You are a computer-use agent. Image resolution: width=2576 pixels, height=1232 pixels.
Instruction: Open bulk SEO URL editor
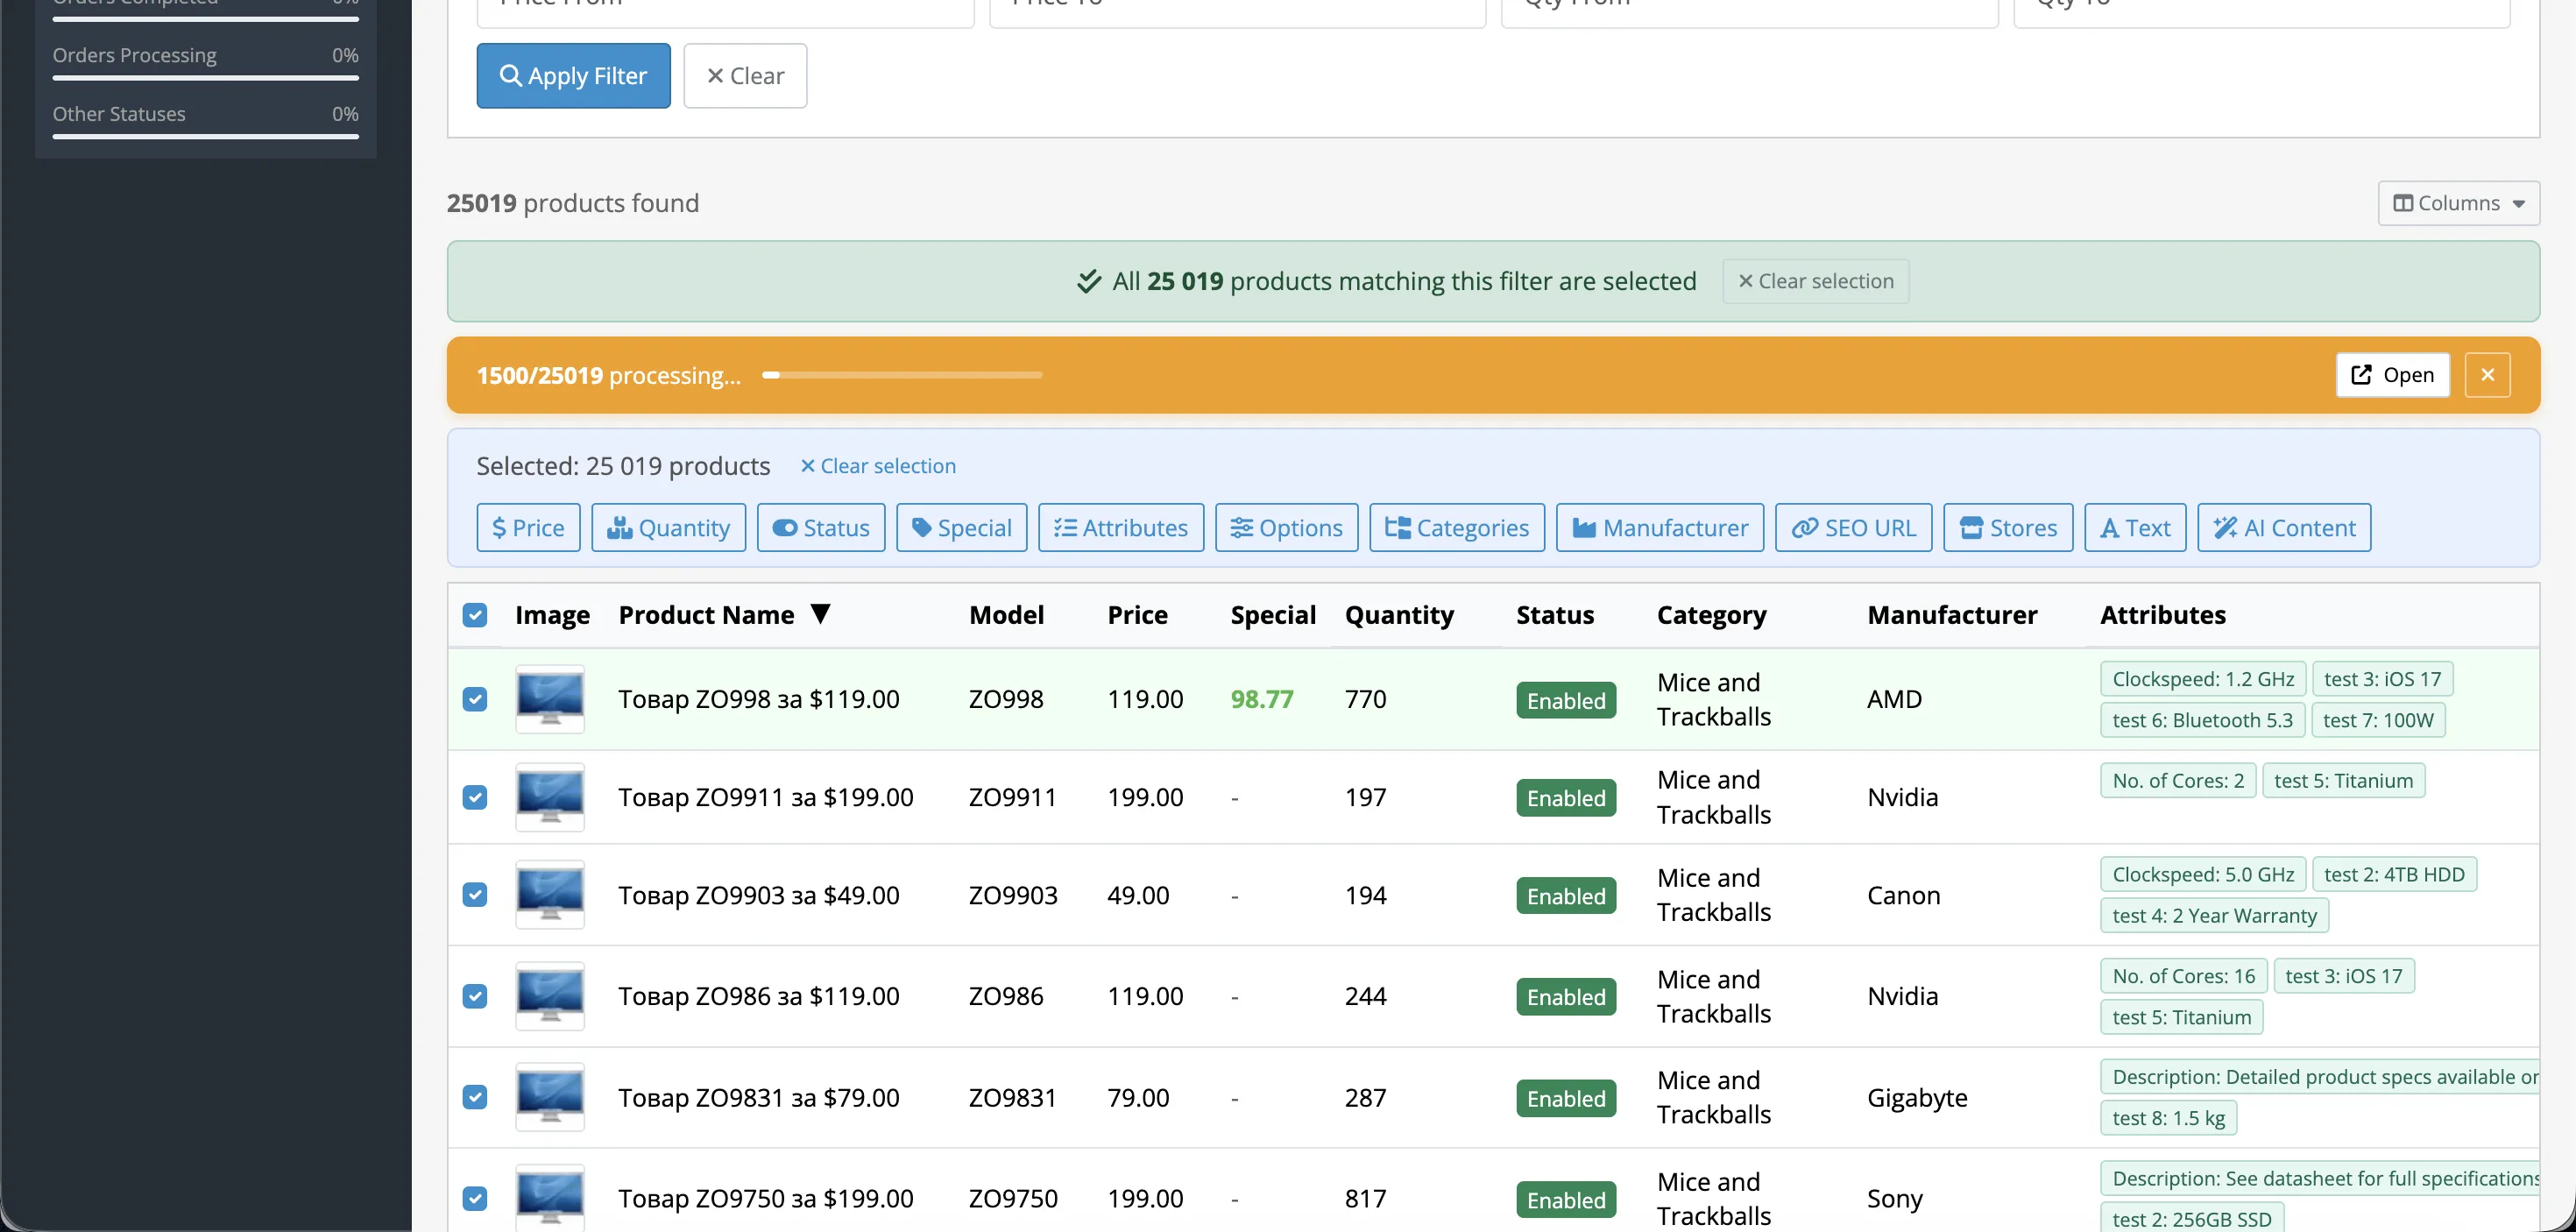pyautogui.click(x=1853, y=527)
